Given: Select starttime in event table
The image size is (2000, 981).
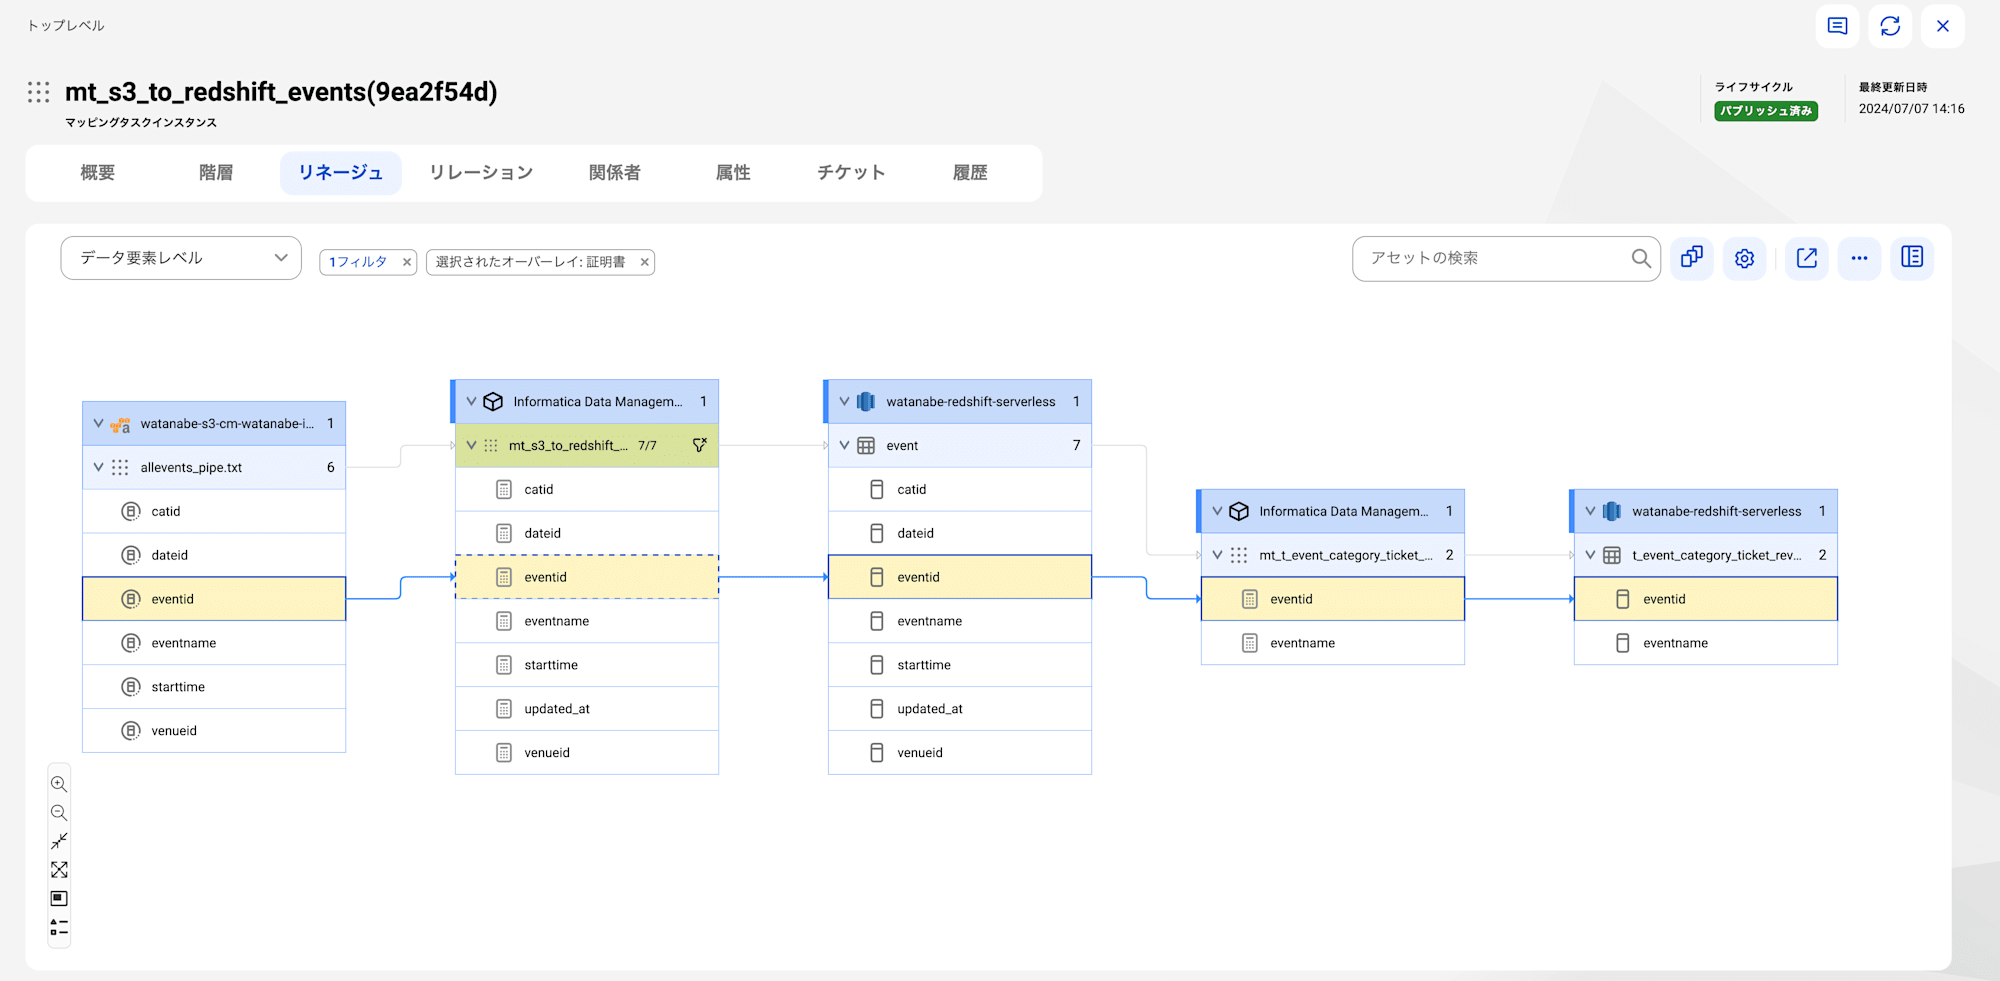Looking at the screenshot, I should pos(960,665).
